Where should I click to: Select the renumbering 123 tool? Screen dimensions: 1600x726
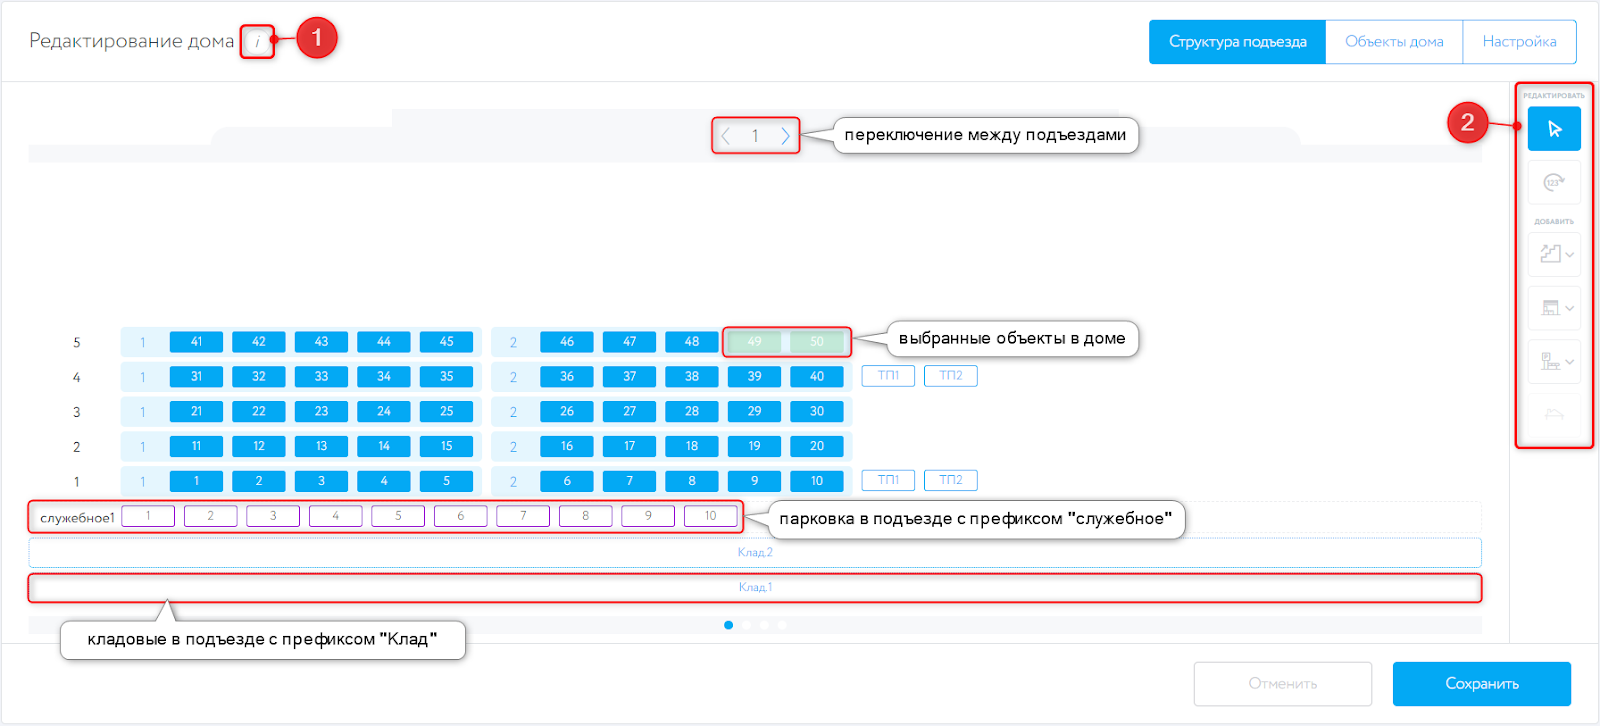coord(1554,182)
